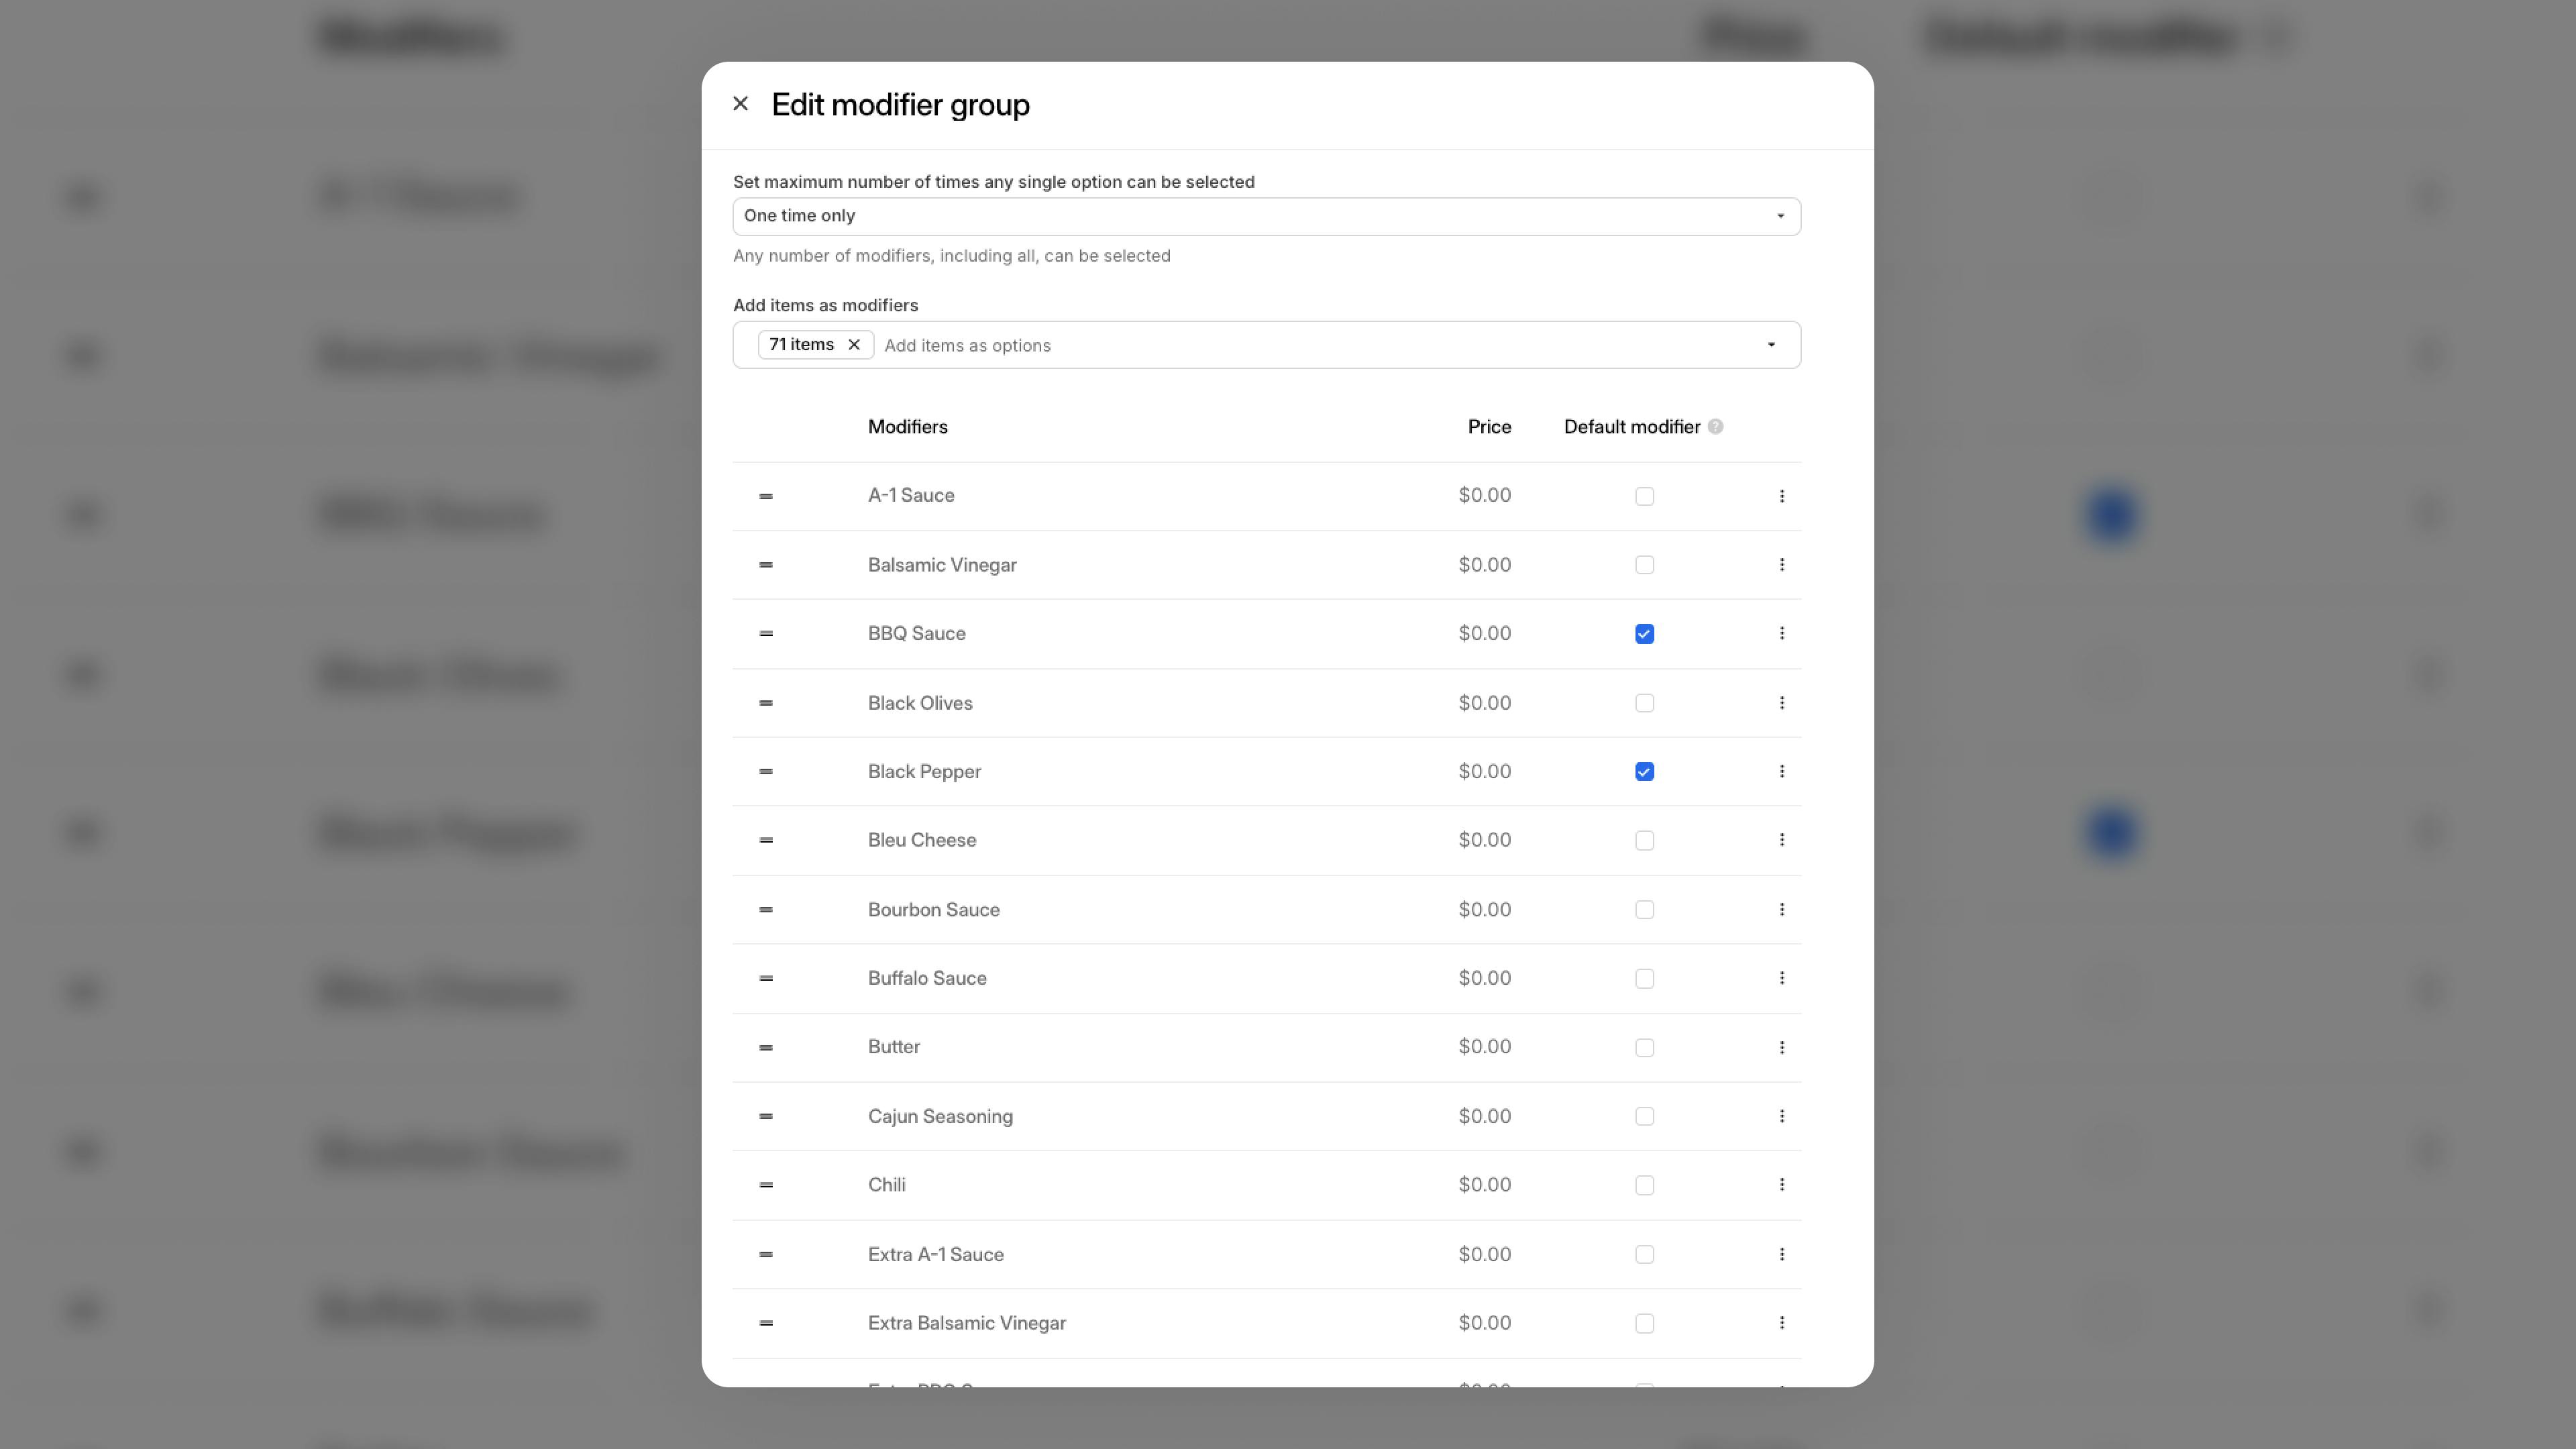Click the 'Add items as options' input field
Viewport: 2576px width, 1449px height.
[x=1300, y=345]
